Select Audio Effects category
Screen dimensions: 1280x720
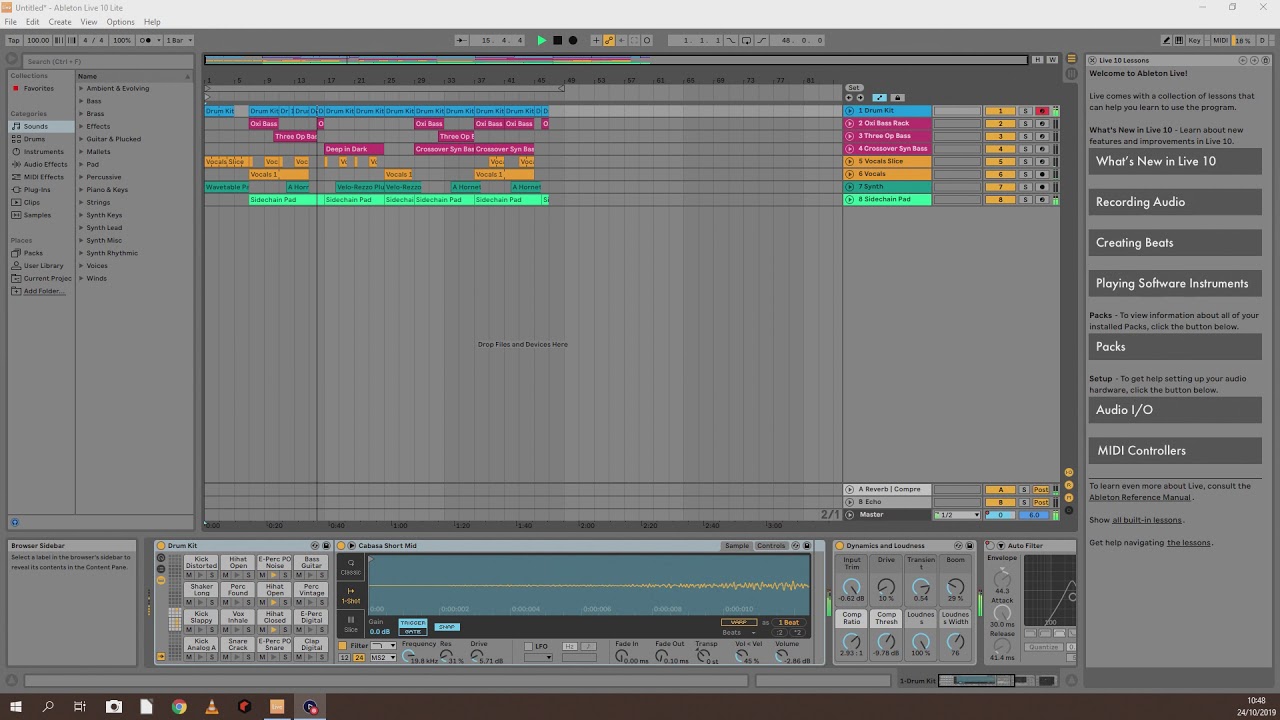[45, 164]
